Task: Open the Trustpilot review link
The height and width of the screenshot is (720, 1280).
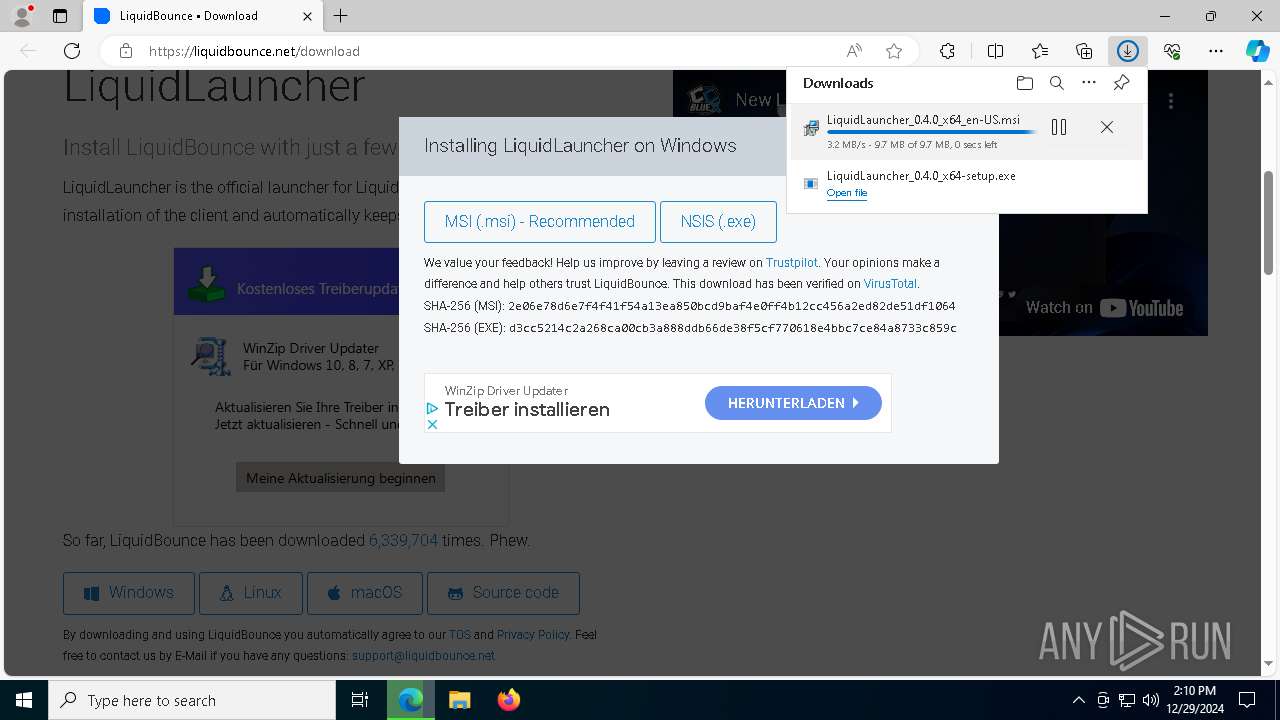Action: click(792, 263)
